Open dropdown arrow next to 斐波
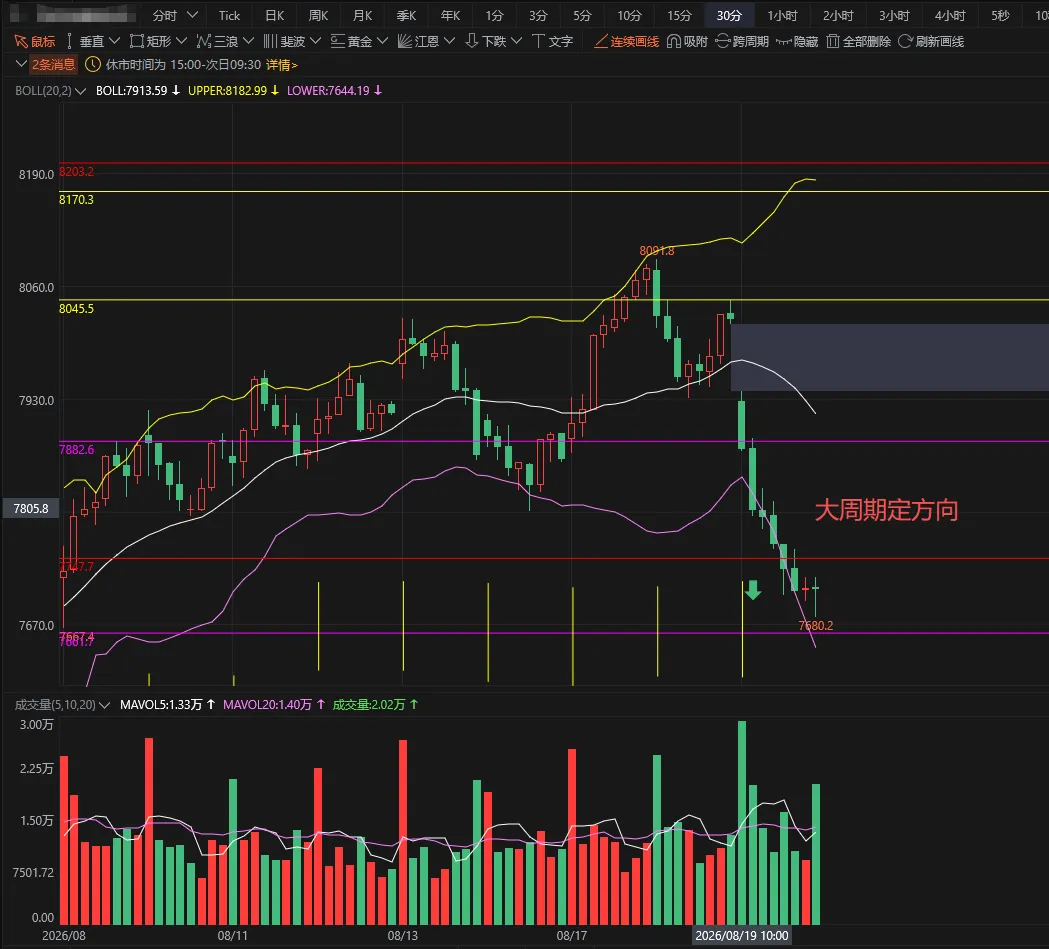Viewport: 1049px width, 949px height. coord(315,41)
